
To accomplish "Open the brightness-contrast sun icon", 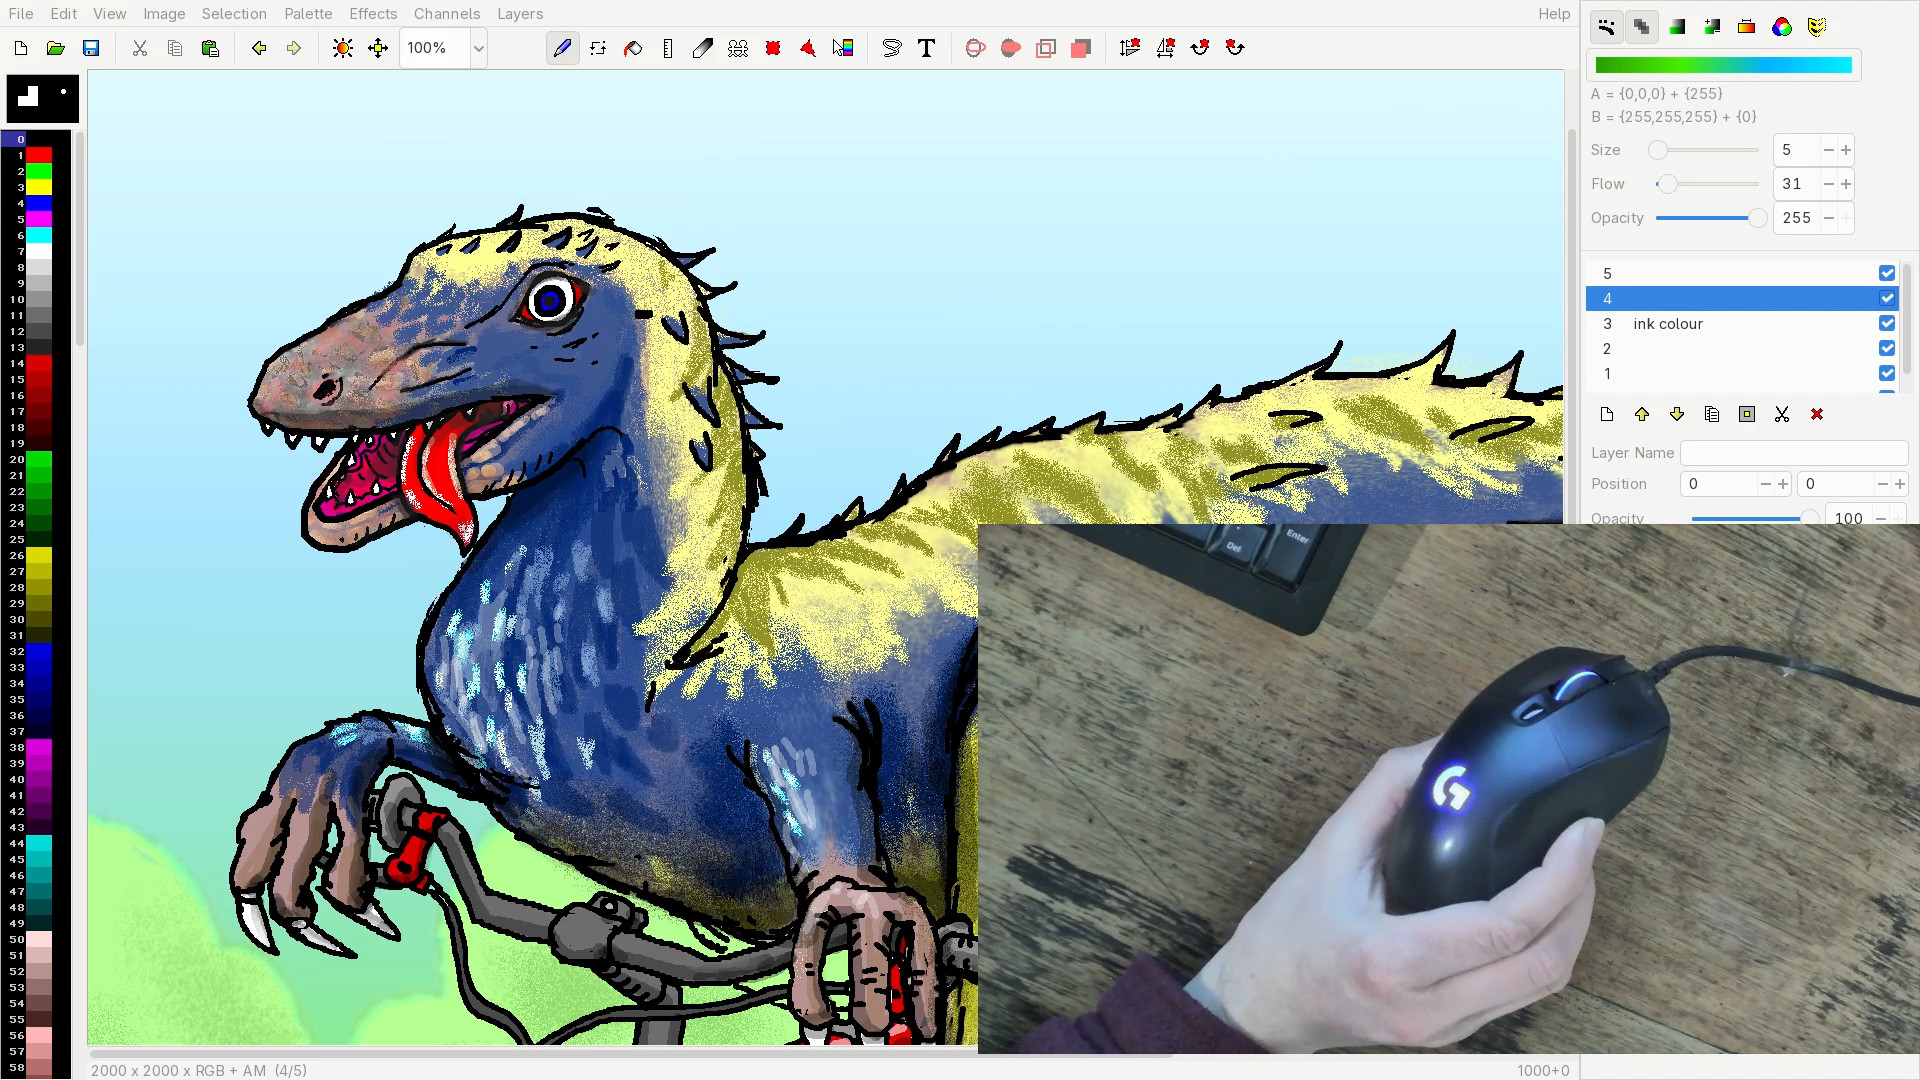I will coord(342,48).
